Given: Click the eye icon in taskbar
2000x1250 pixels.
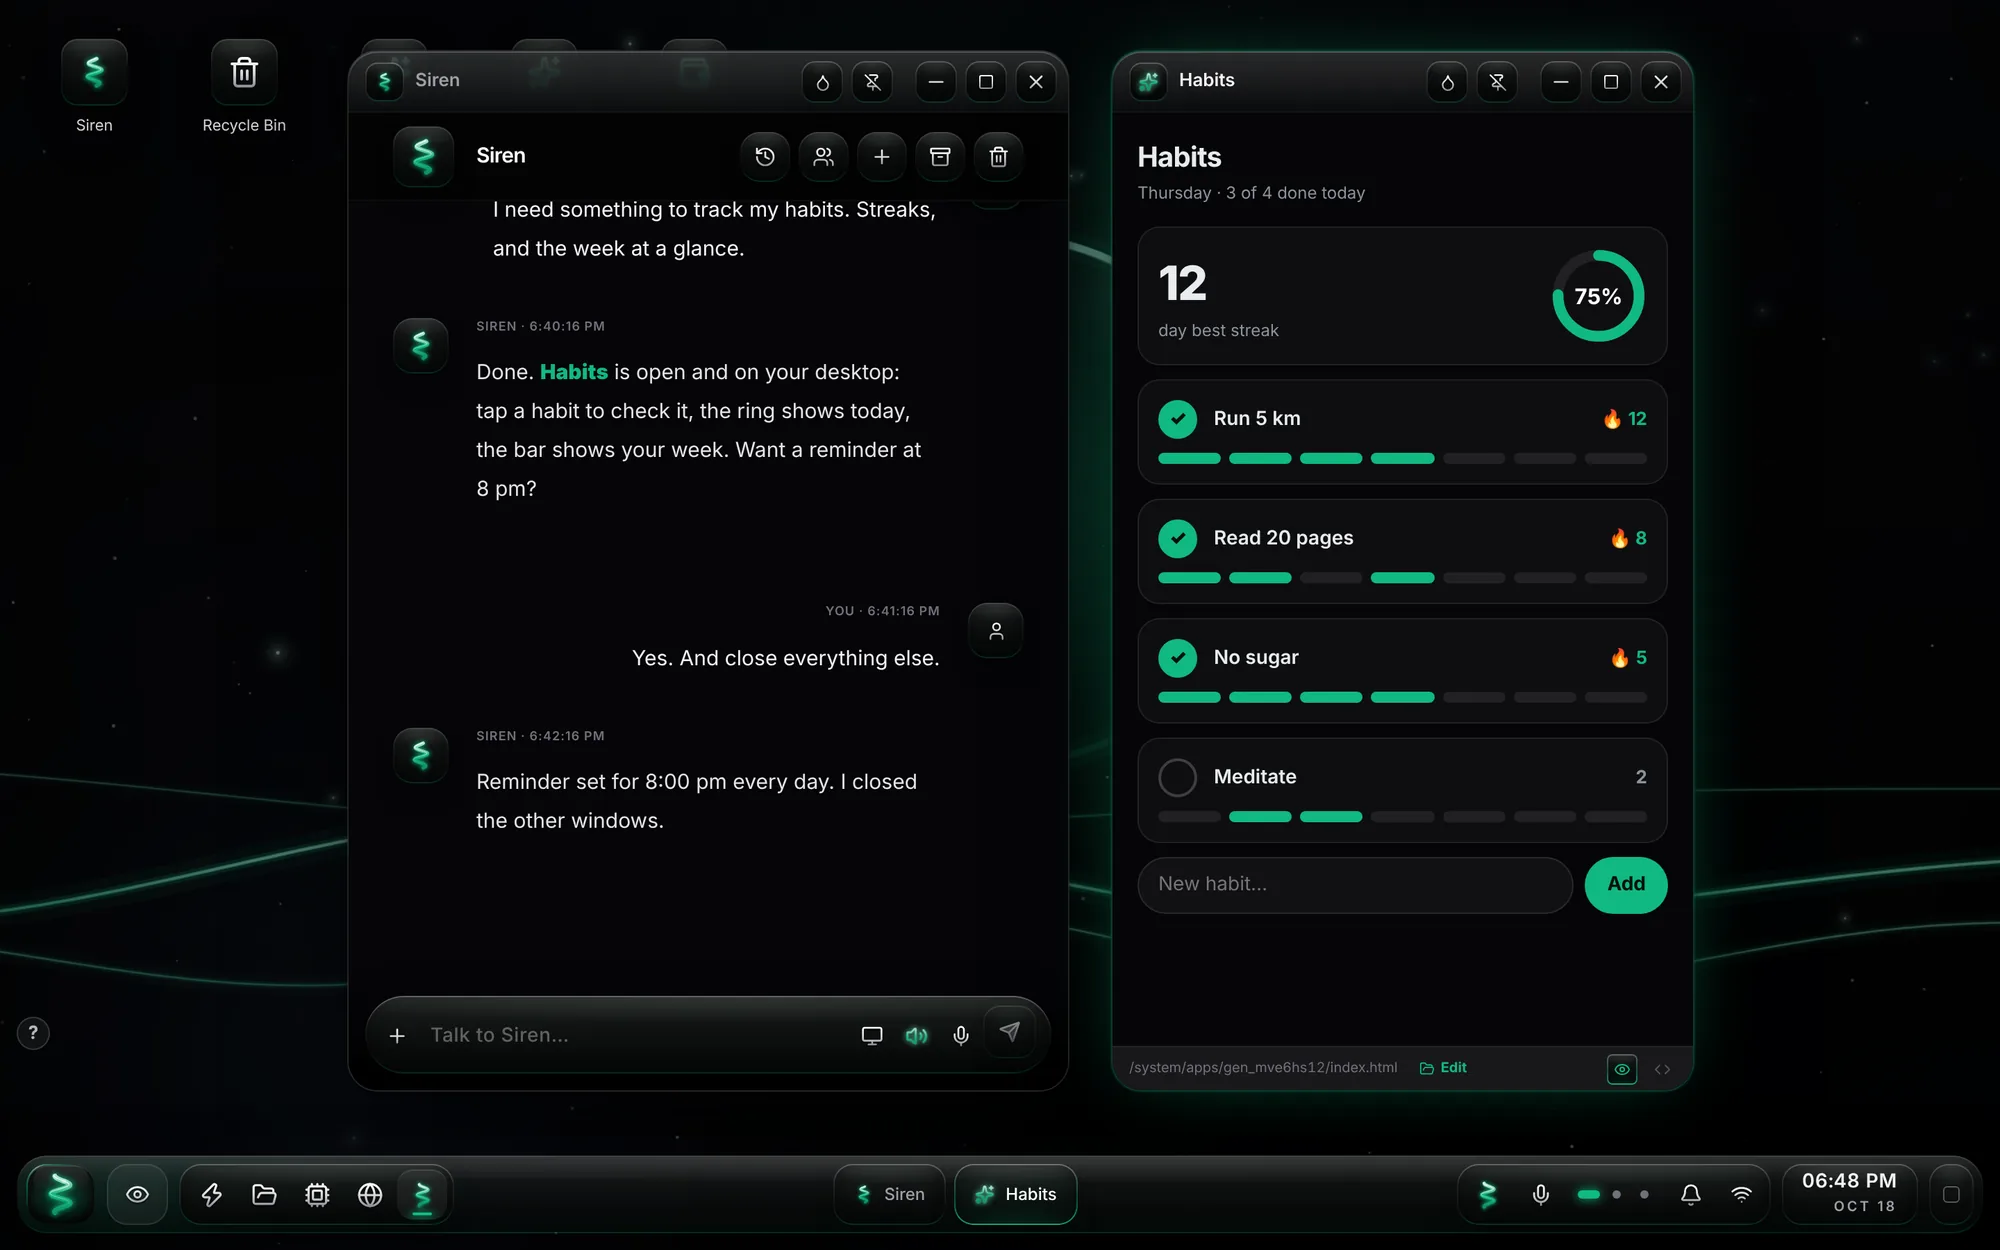Looking at the screenshot, I should pos(138,1194).
